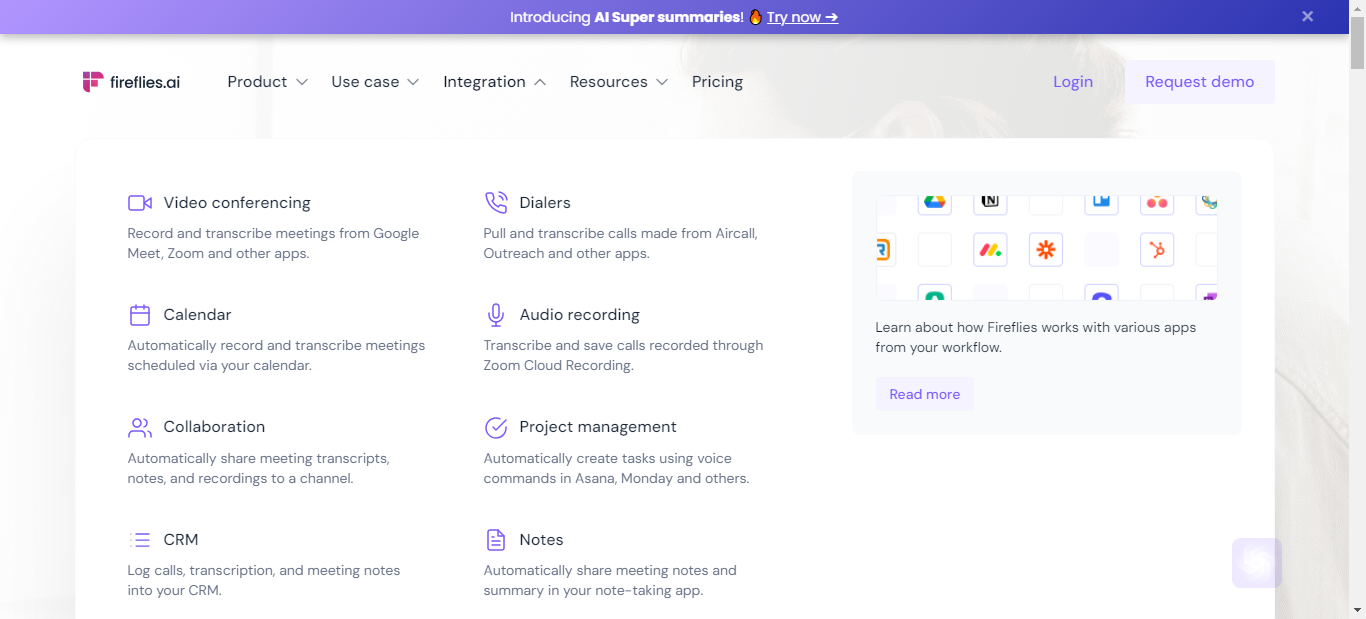Screen dimensions: 1366x619
Task: Click the Login link
Action: [x=1073, y=82]
